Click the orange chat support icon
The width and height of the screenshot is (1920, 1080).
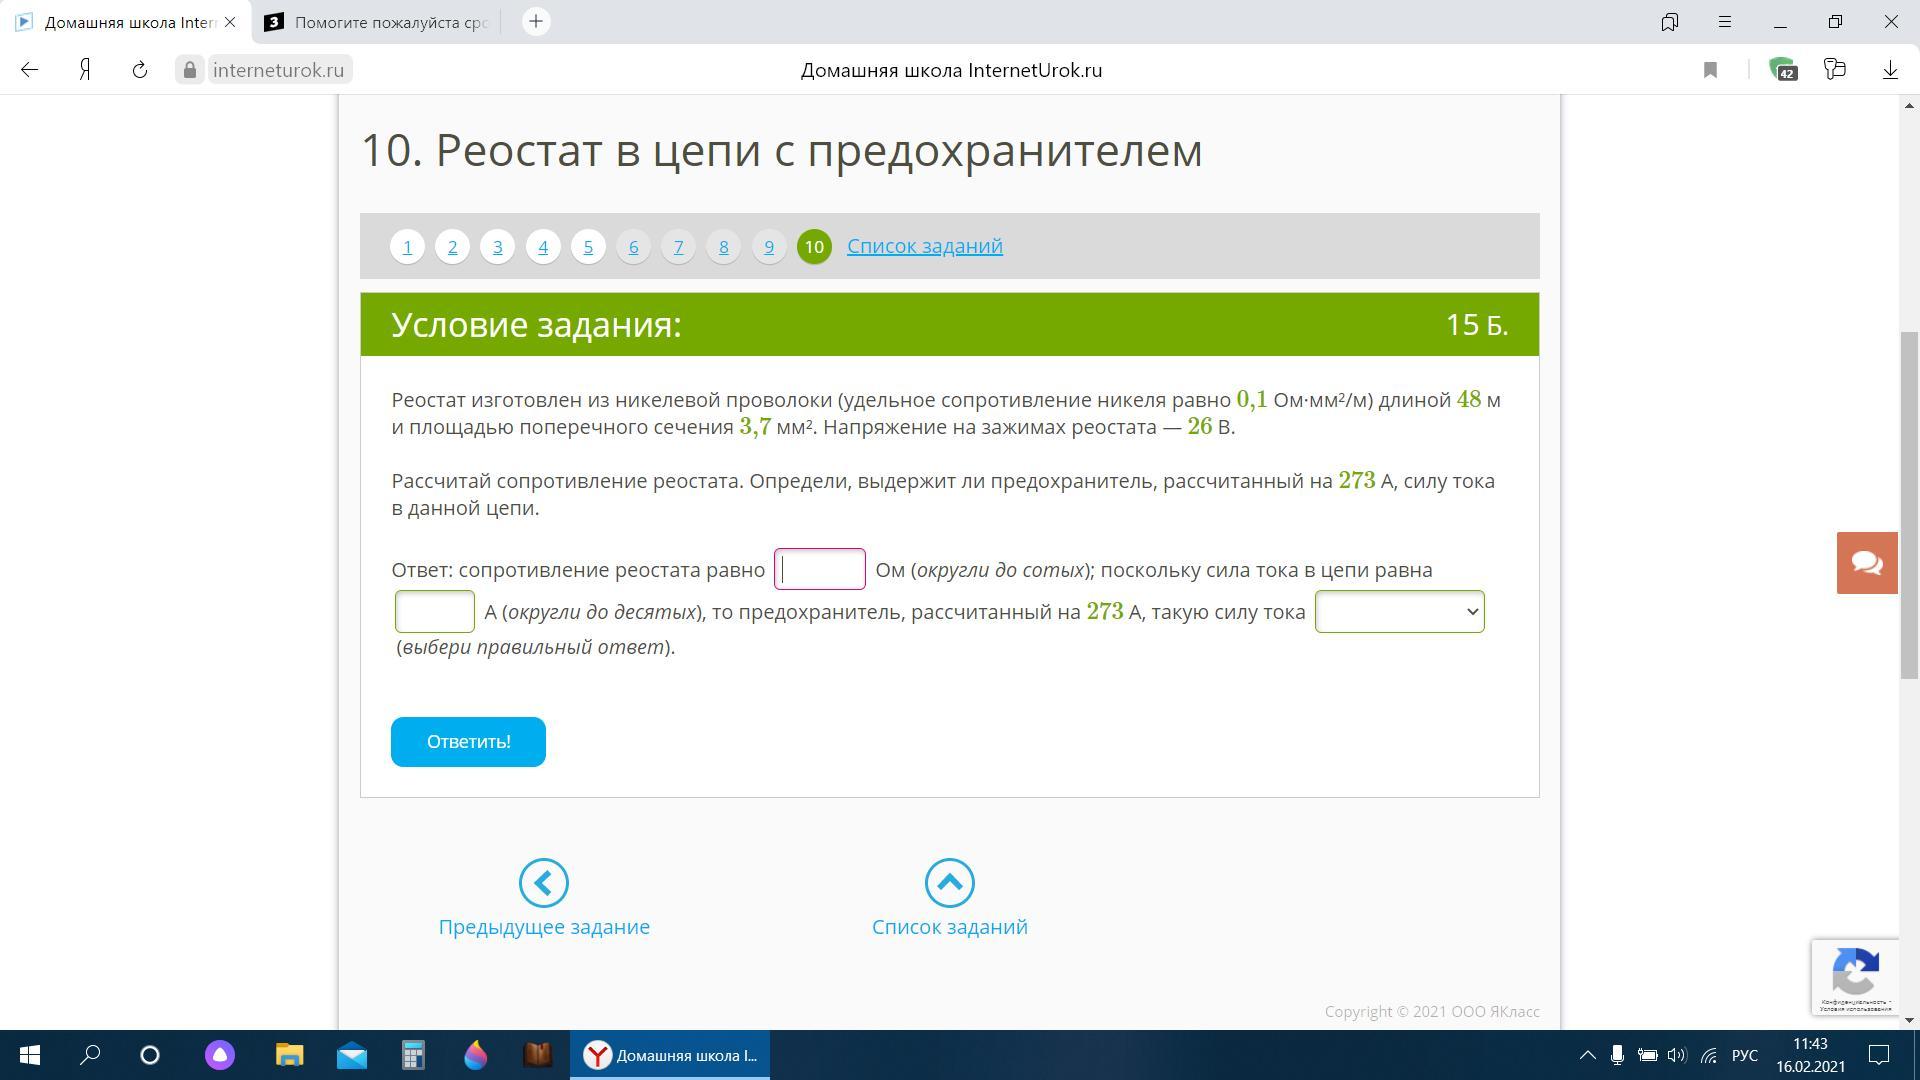click(1866, 563)
